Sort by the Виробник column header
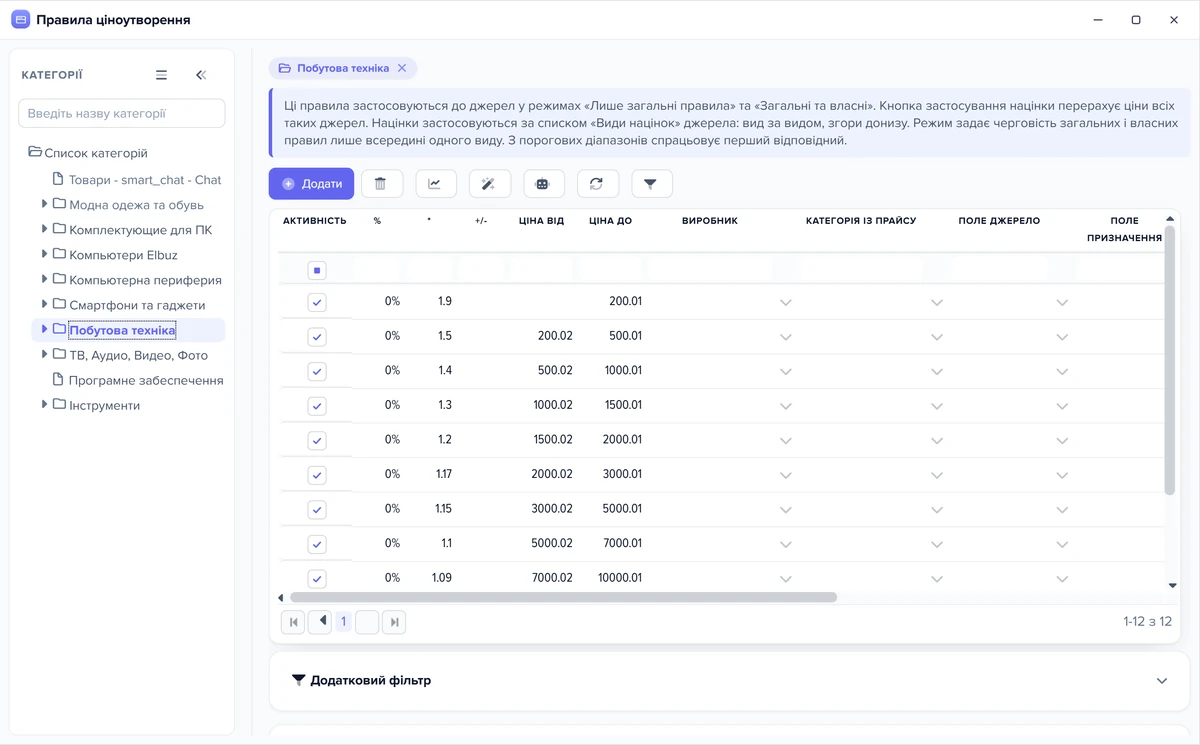Screen dimensions: 1200x745 [x=710, y=221]
